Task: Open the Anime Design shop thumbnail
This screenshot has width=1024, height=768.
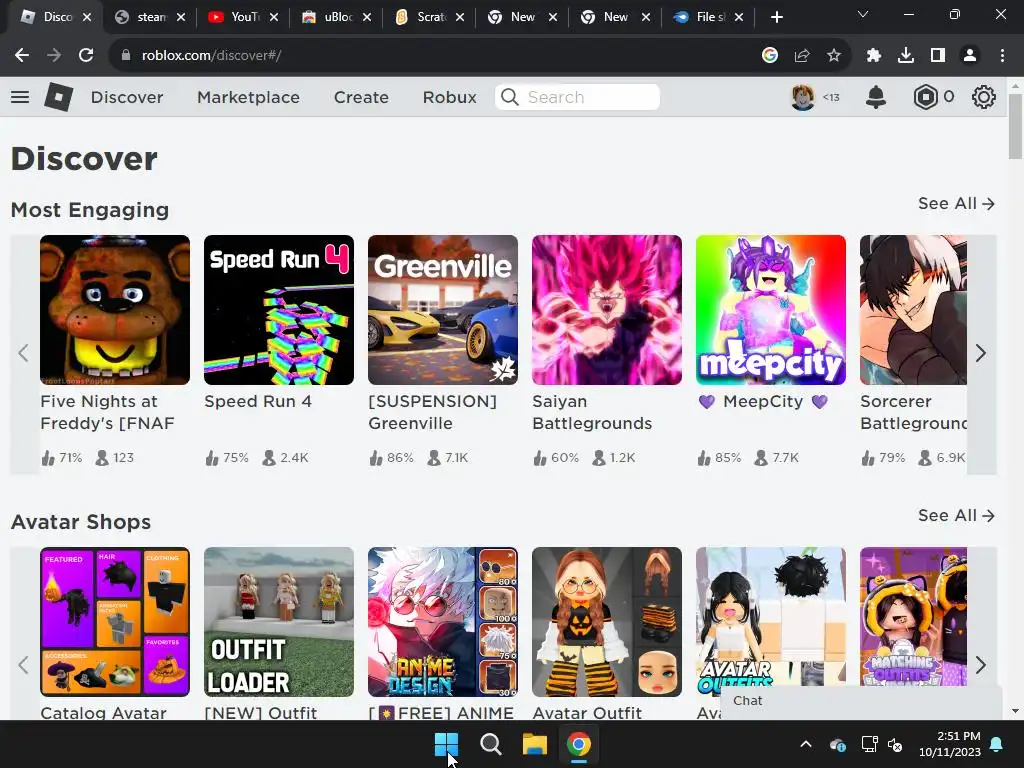Action: coord(443,622)
